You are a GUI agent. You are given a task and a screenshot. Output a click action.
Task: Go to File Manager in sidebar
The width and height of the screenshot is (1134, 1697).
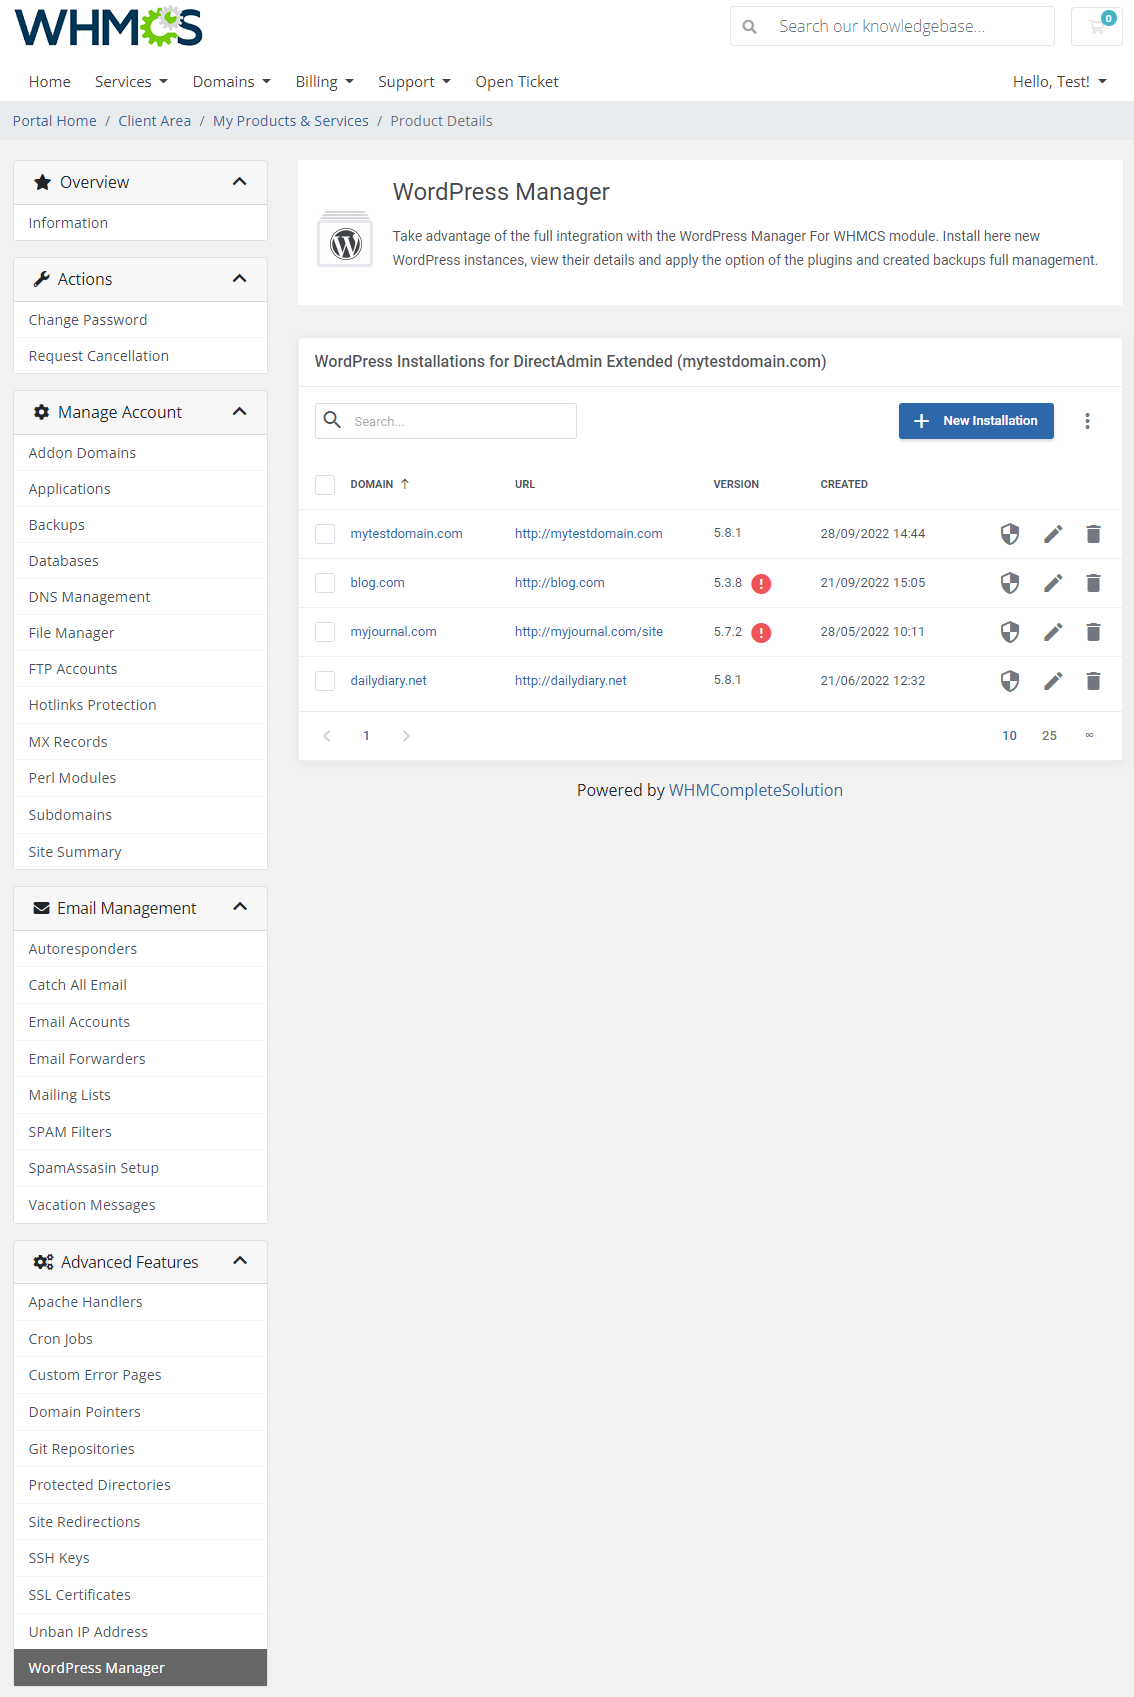click(72, 633)
